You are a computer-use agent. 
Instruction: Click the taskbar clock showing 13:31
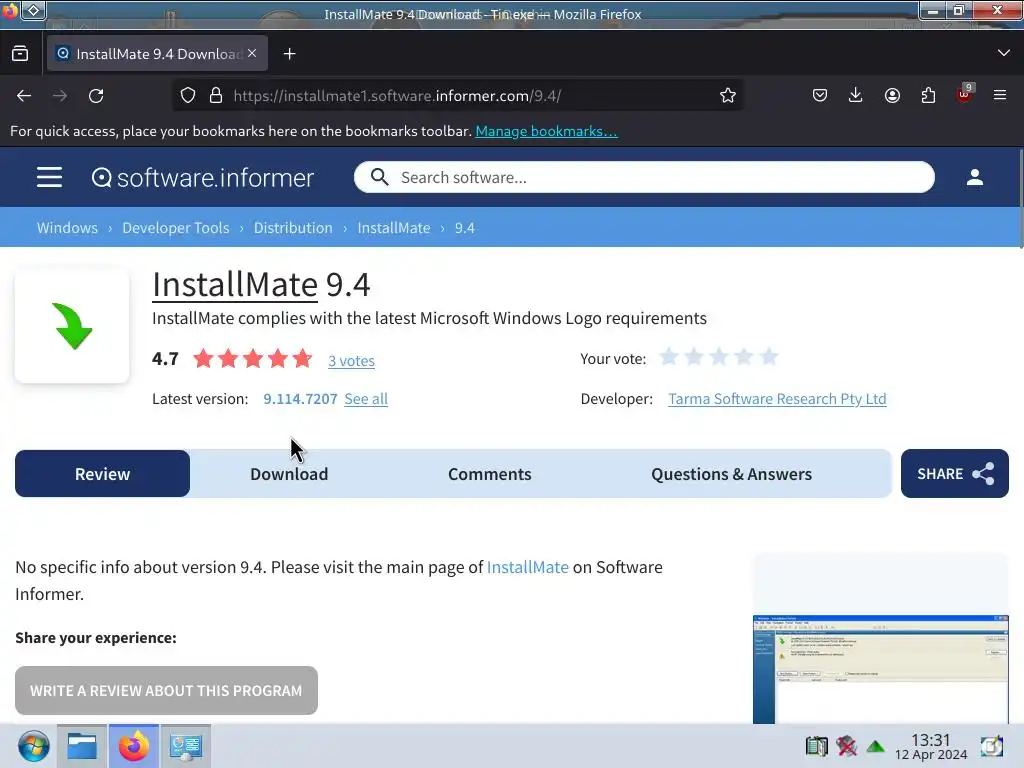tap(931, 746)
